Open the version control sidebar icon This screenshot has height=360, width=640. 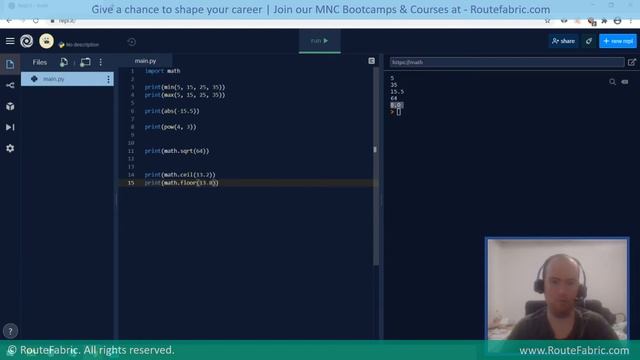[x=10, y=85]
